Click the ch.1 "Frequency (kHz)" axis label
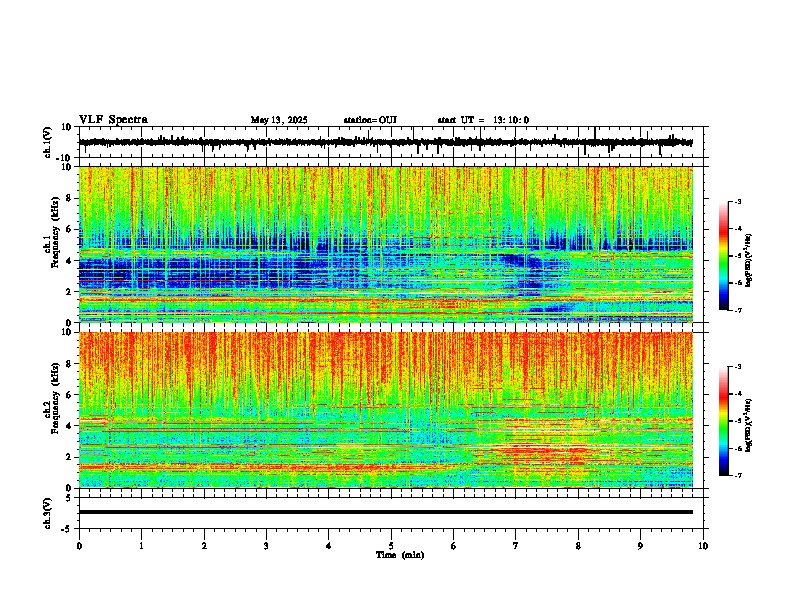Image resolution: width=792 pixels, height=612 pixels. [54, 232]
